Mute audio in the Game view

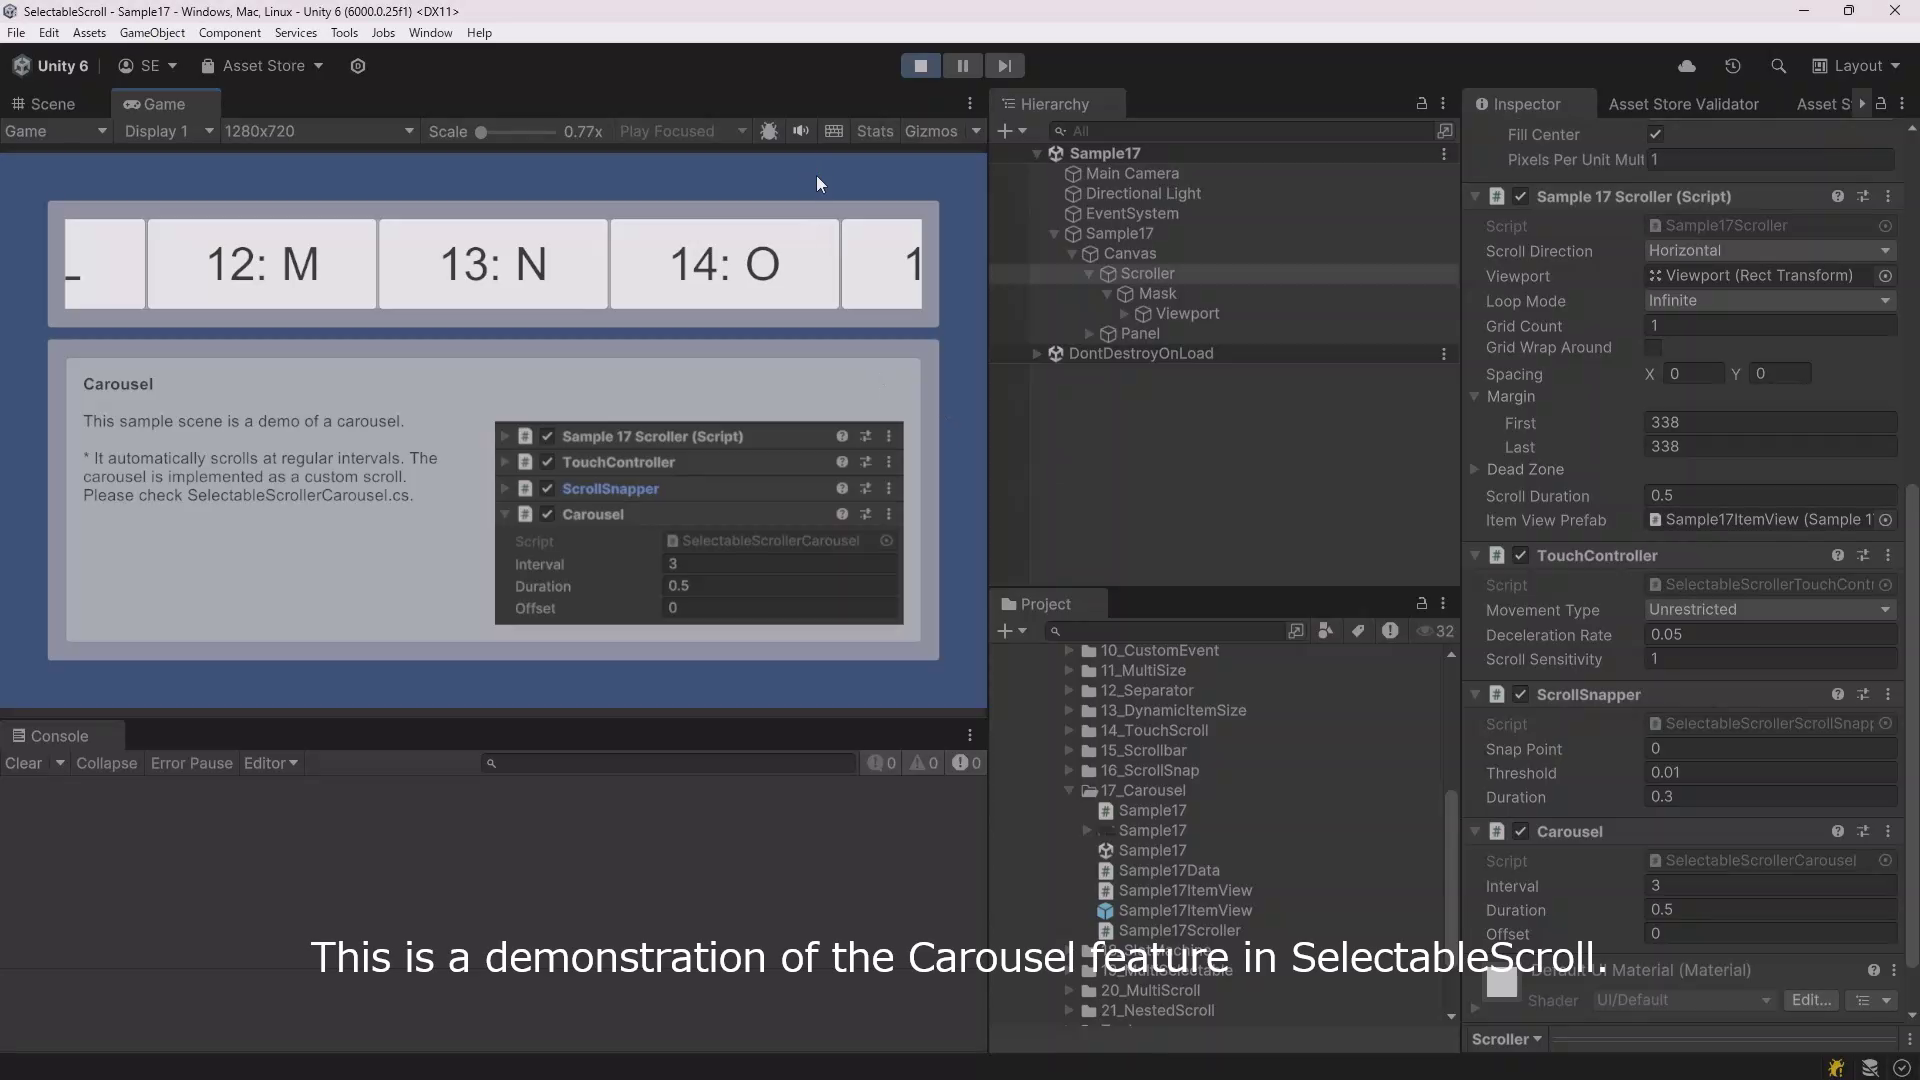(x=801, y=131)
